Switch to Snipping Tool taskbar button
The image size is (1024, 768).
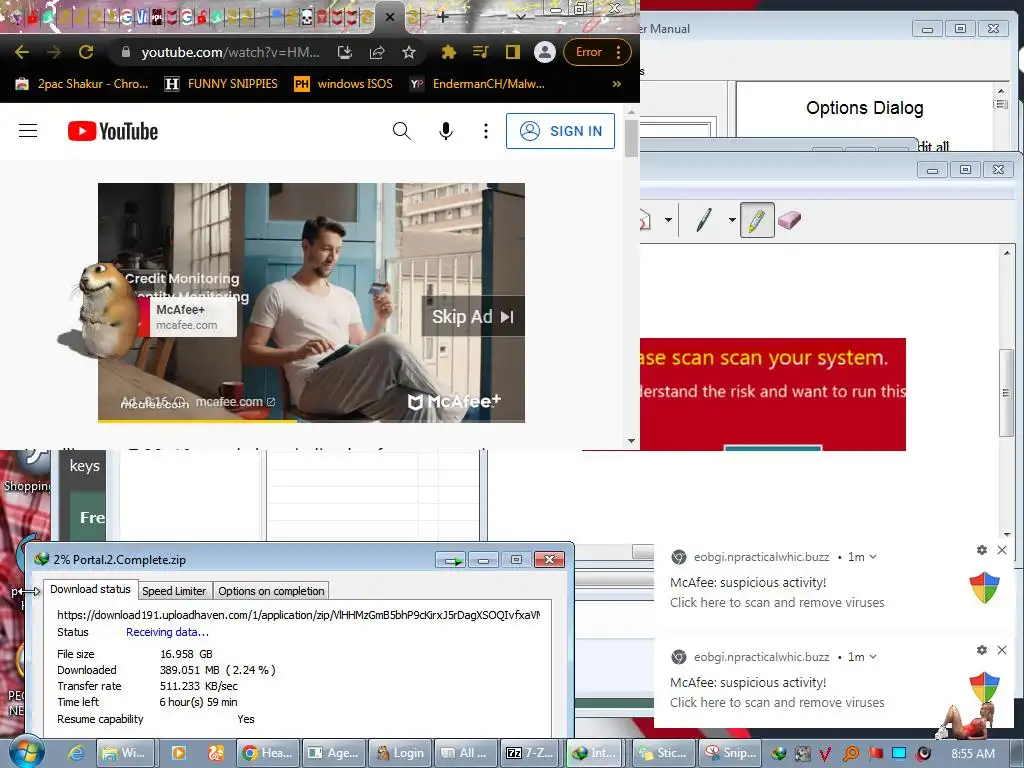tap(730, 753)
